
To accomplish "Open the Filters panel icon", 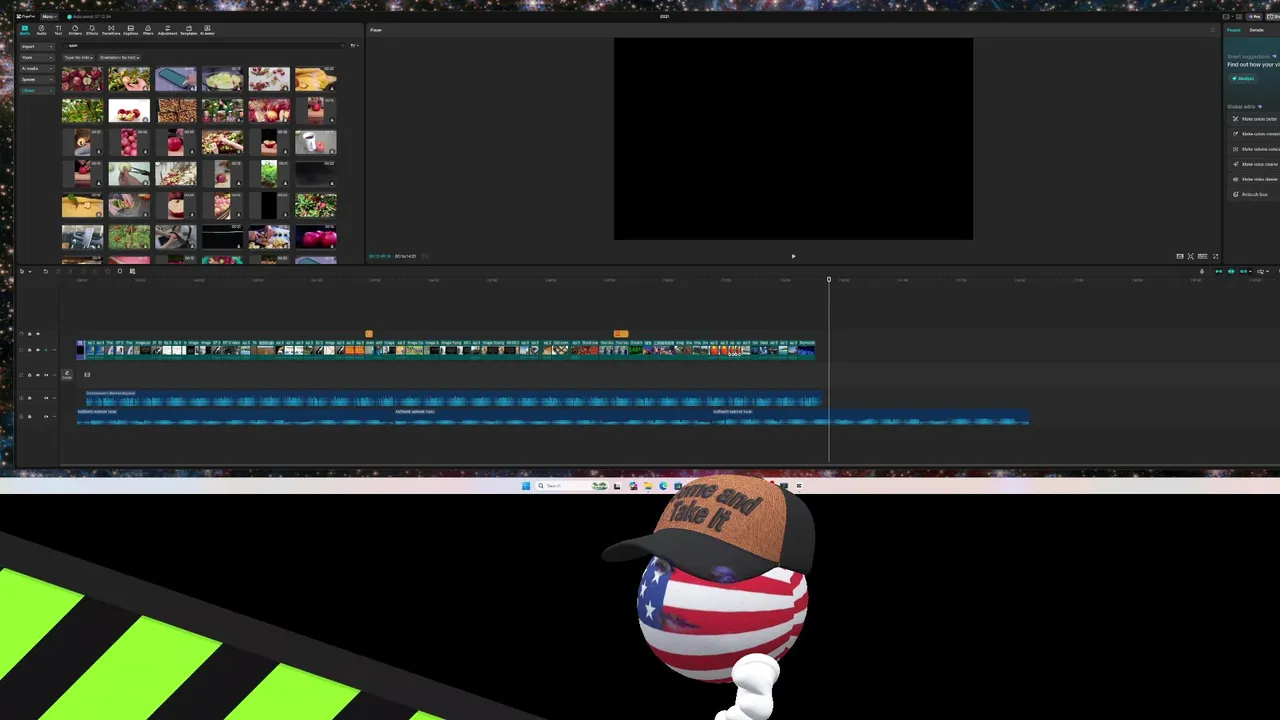I will pyautogui.click(x=148, y=30).
